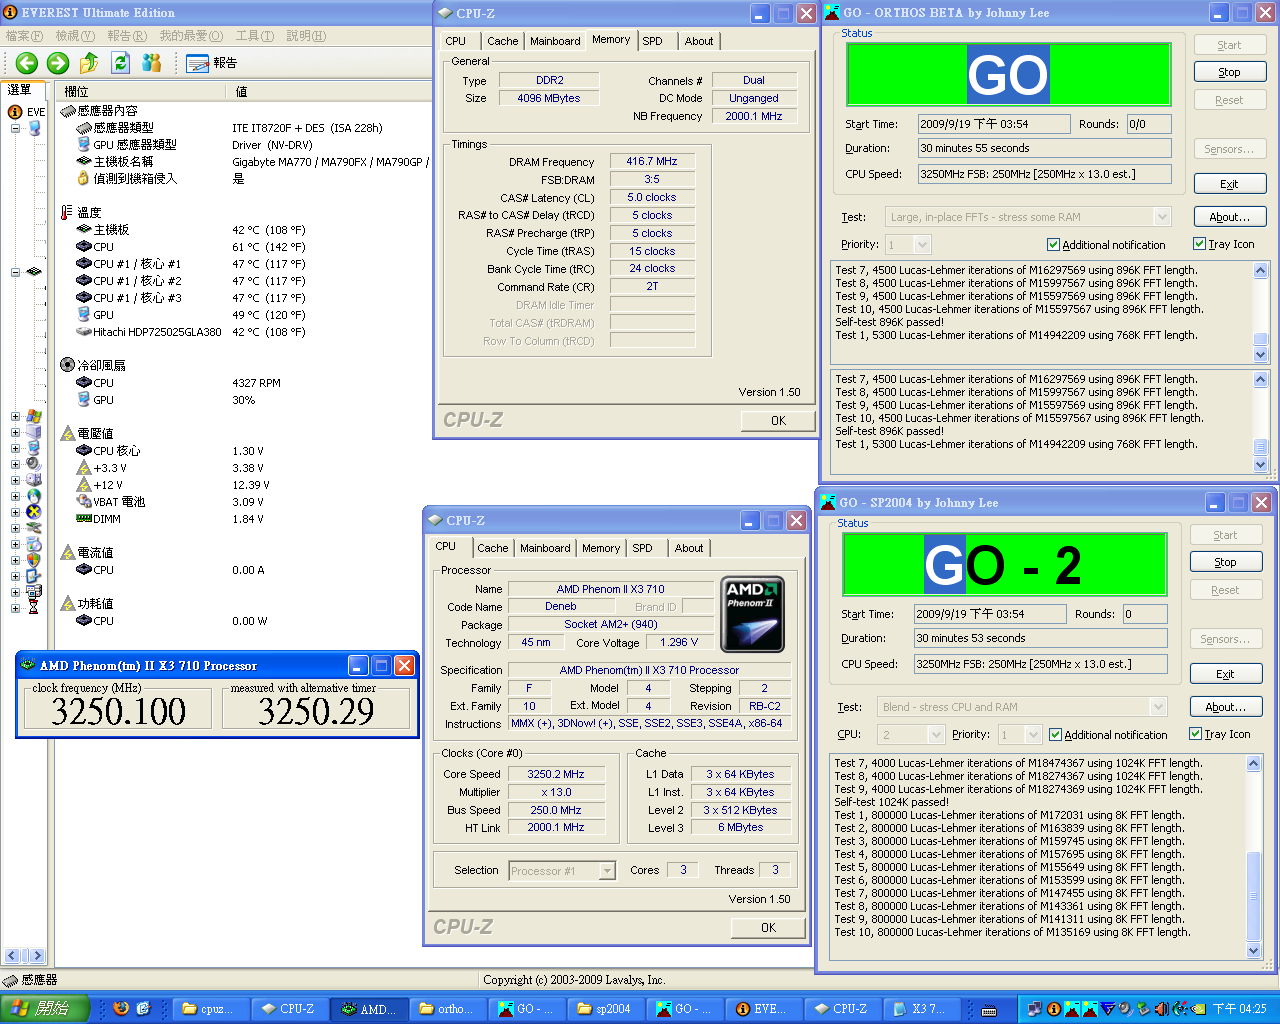Switch to CPU tab in upper CPU-Z window
This screenshot has width=1280, height=1024.
[x=456, y=41]
